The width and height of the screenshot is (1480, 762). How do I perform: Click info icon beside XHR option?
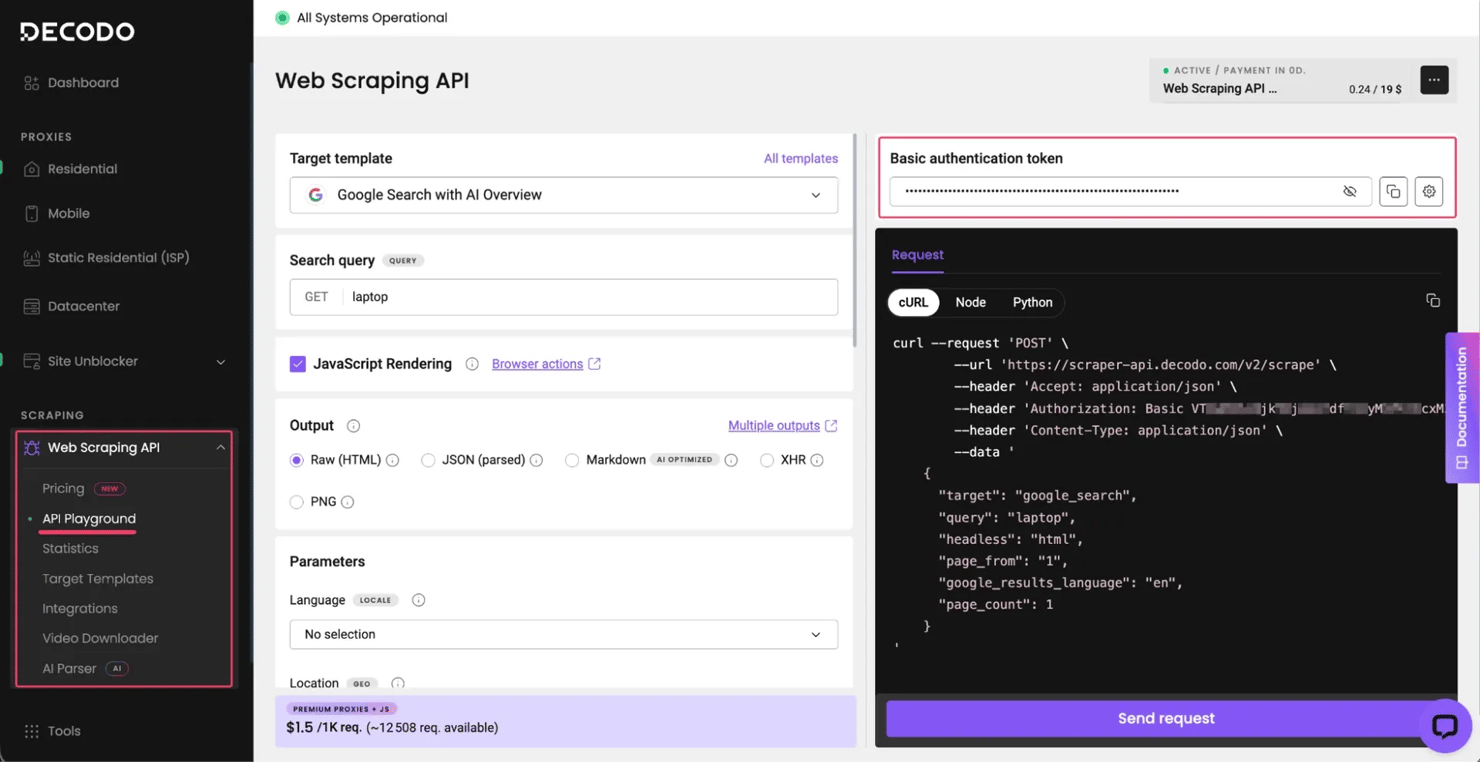pos(817,460)
